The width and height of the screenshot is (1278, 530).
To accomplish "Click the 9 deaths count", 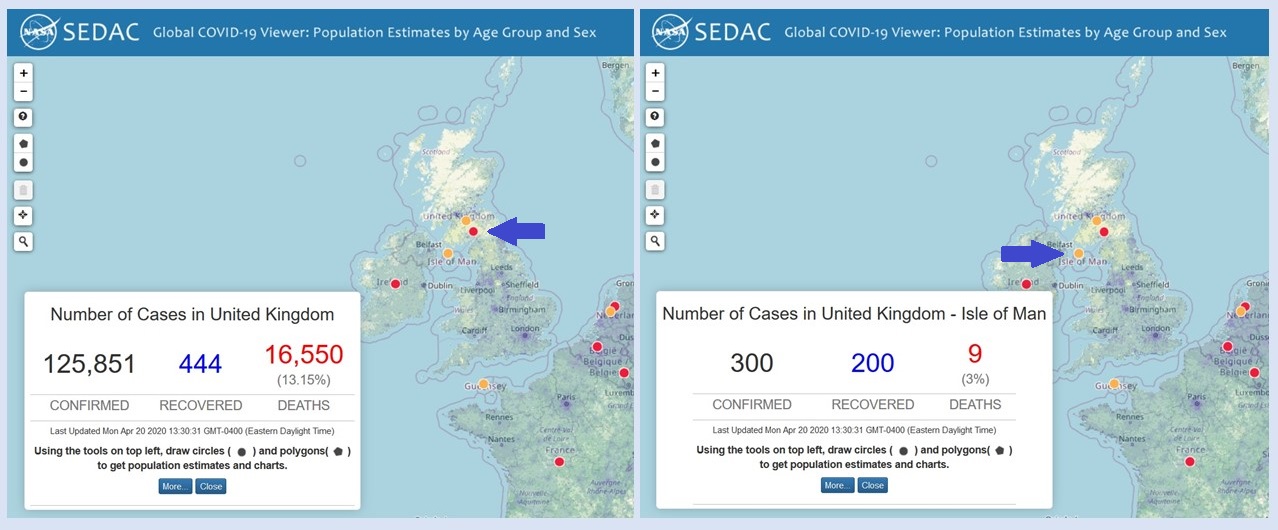I will pyautogui.click(x=975, y=354).
